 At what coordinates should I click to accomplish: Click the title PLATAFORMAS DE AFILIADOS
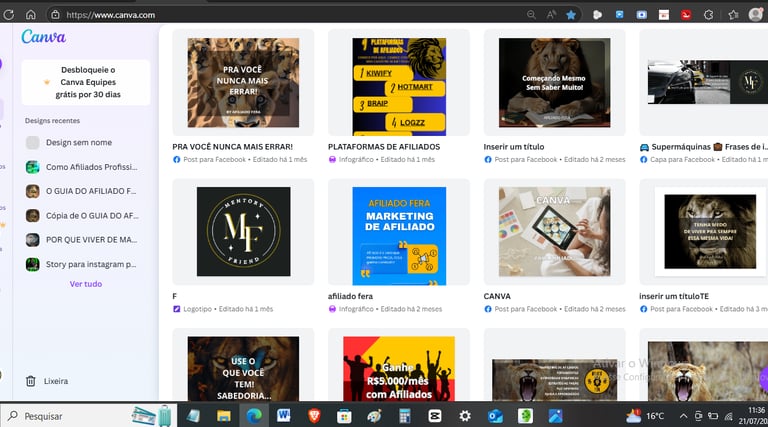pyautogui.click(x=384, y=146)
